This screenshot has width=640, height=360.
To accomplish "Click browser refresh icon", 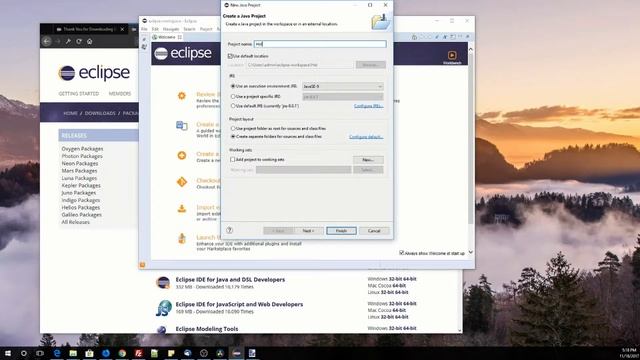I will (x=79, y=41).
